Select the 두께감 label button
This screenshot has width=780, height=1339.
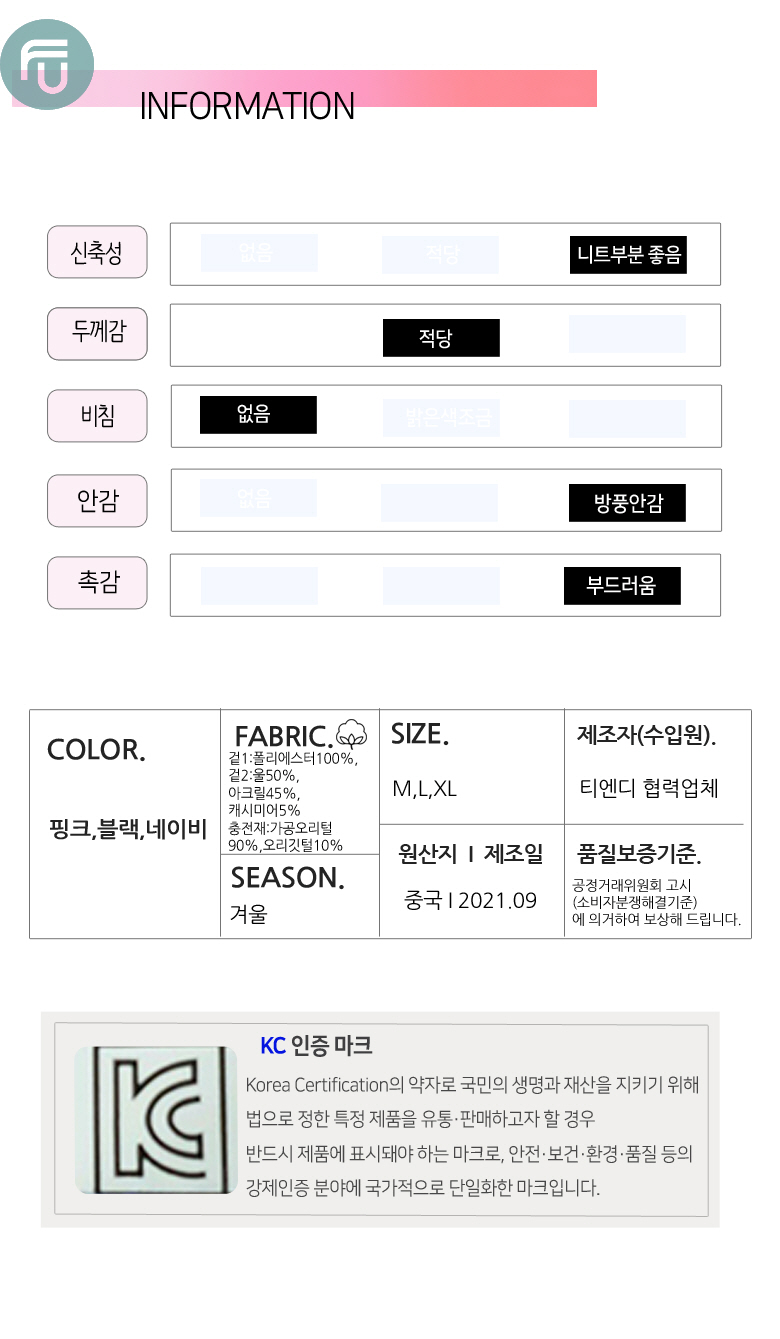[x=97, y=334]
